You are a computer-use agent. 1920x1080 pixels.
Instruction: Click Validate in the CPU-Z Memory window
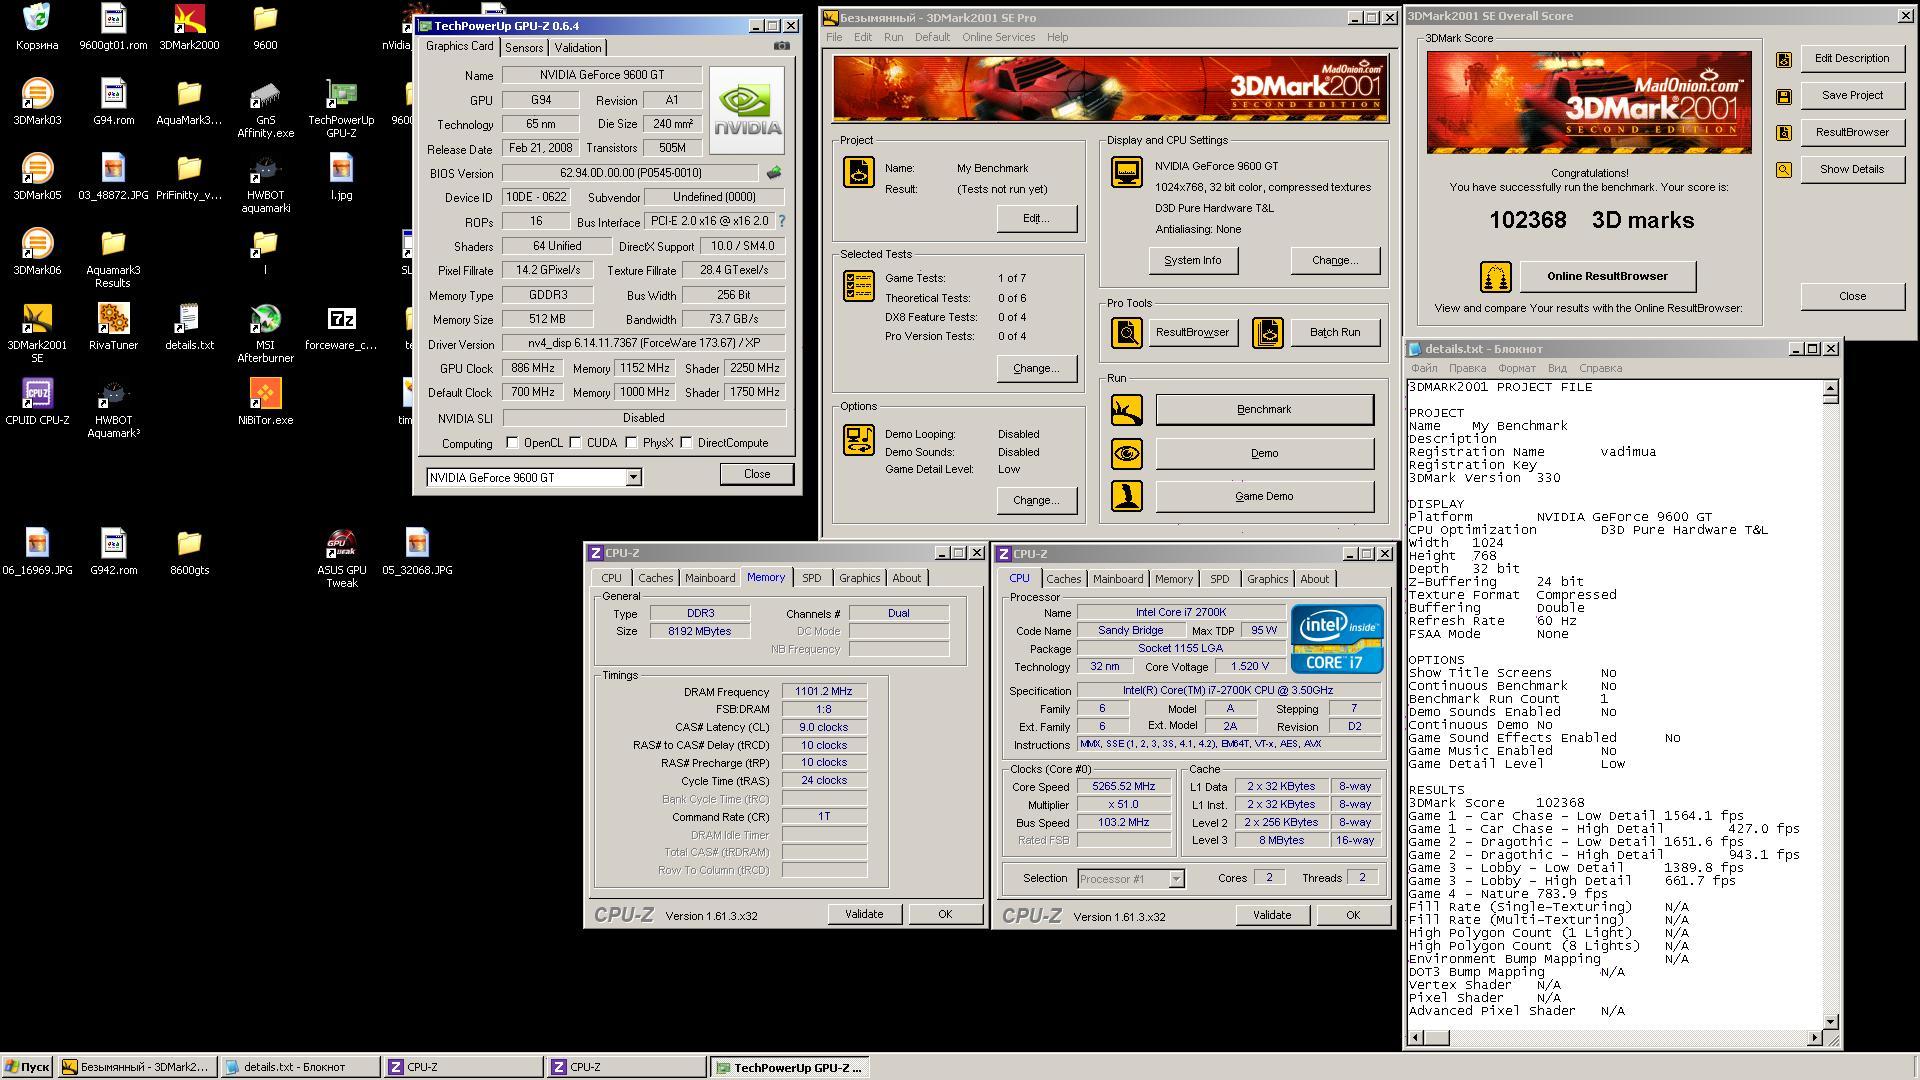point(864,914)
